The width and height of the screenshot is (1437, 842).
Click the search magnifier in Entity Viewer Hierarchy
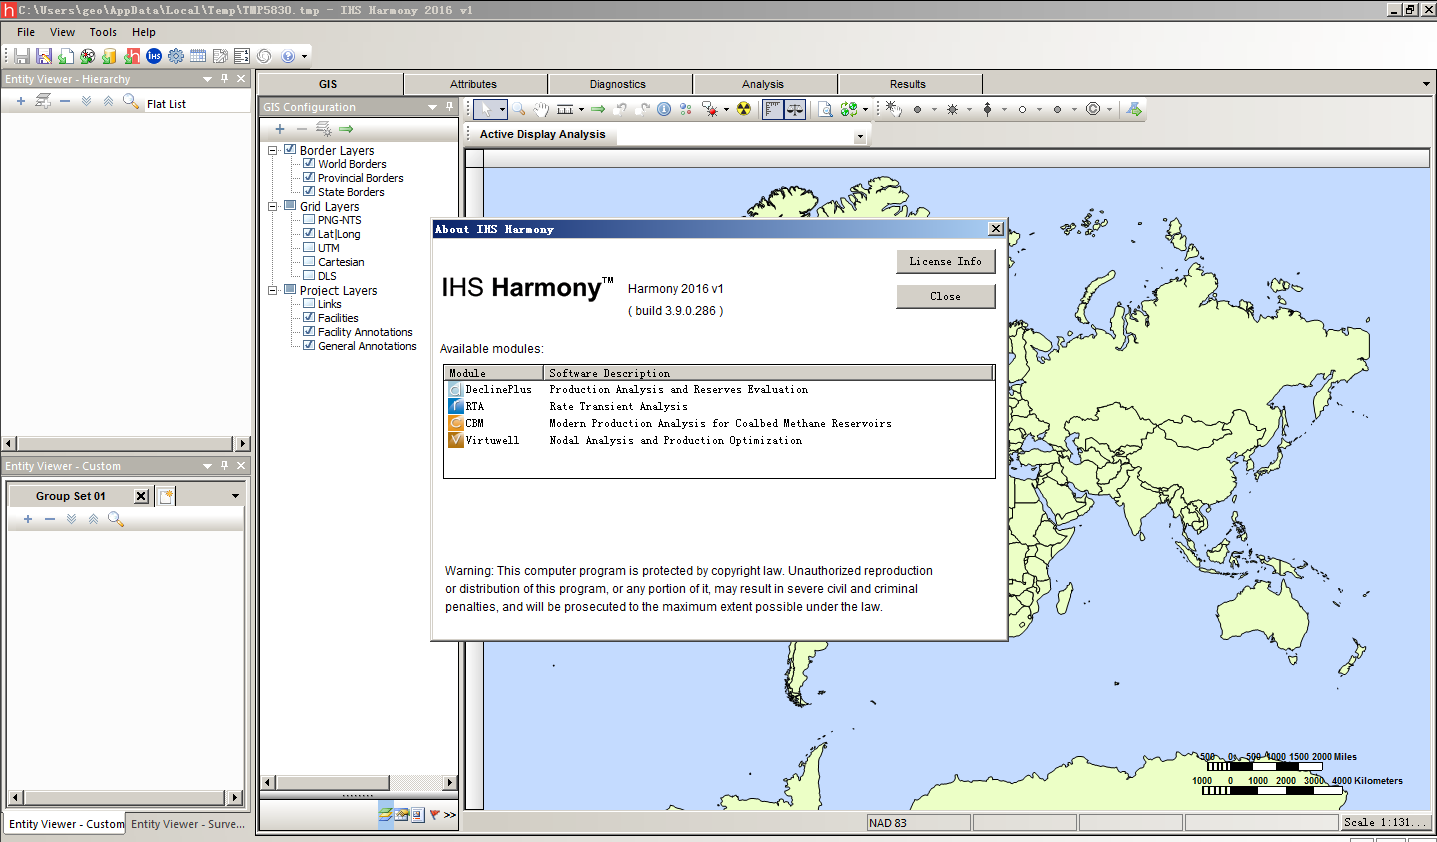(131, 102)
